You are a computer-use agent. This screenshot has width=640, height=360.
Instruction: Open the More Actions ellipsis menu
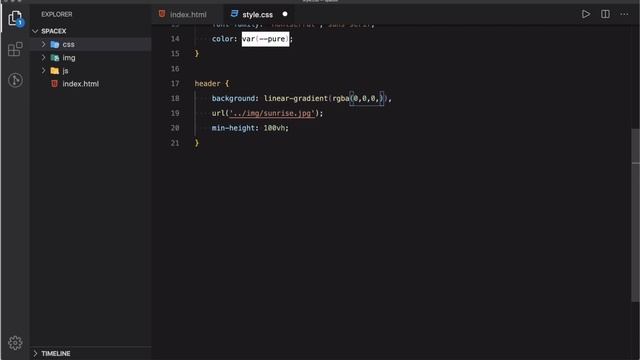(x=624, y=14)
